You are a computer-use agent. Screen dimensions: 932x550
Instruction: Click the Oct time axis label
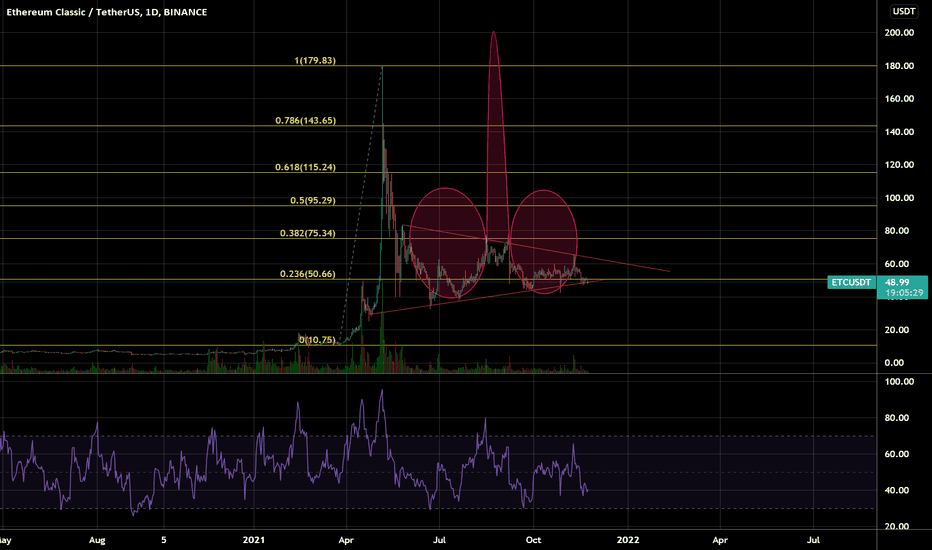point(533,540)
